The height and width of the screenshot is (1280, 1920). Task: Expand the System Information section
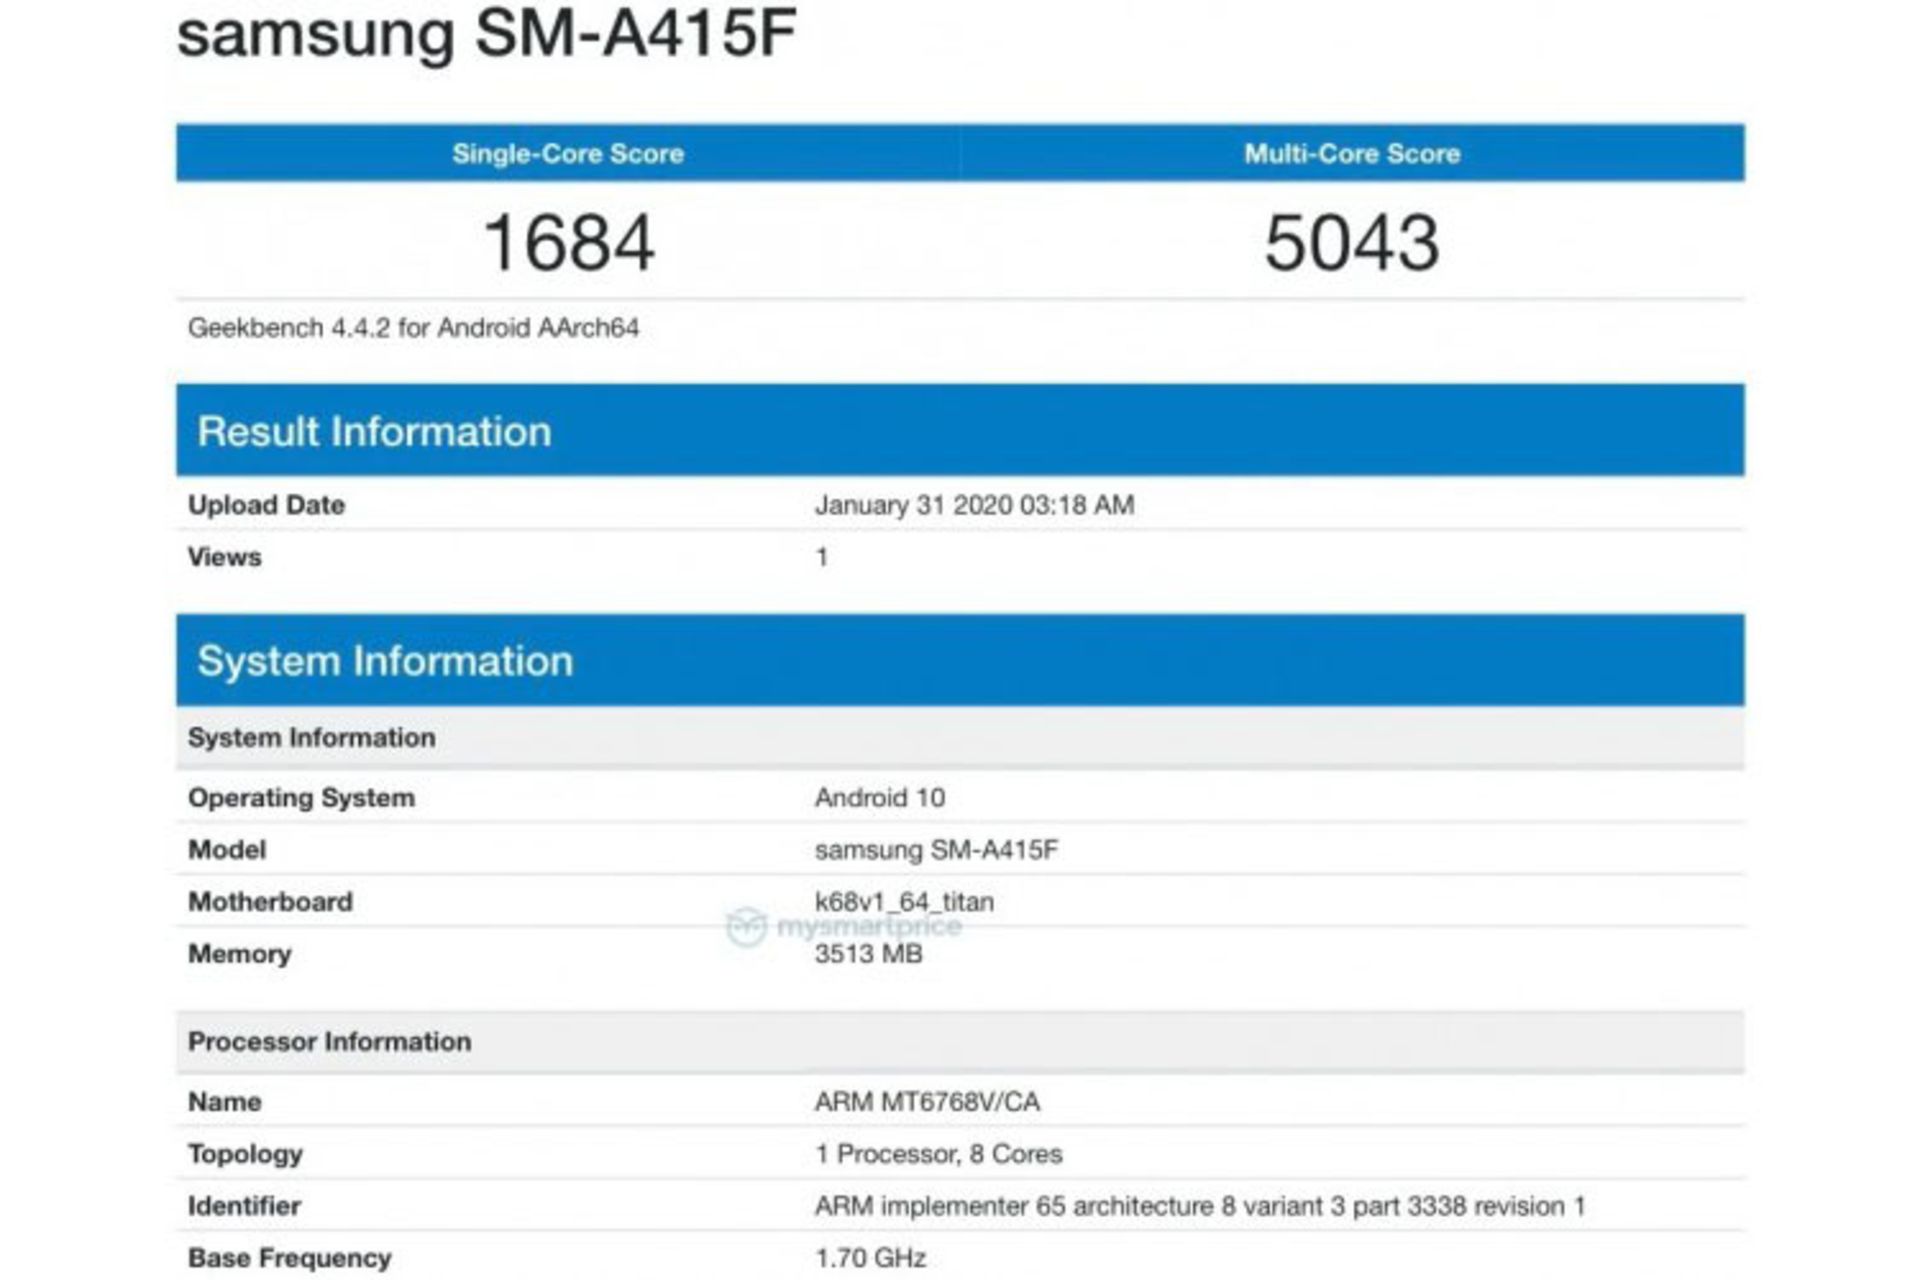click(x=385, y=660)
